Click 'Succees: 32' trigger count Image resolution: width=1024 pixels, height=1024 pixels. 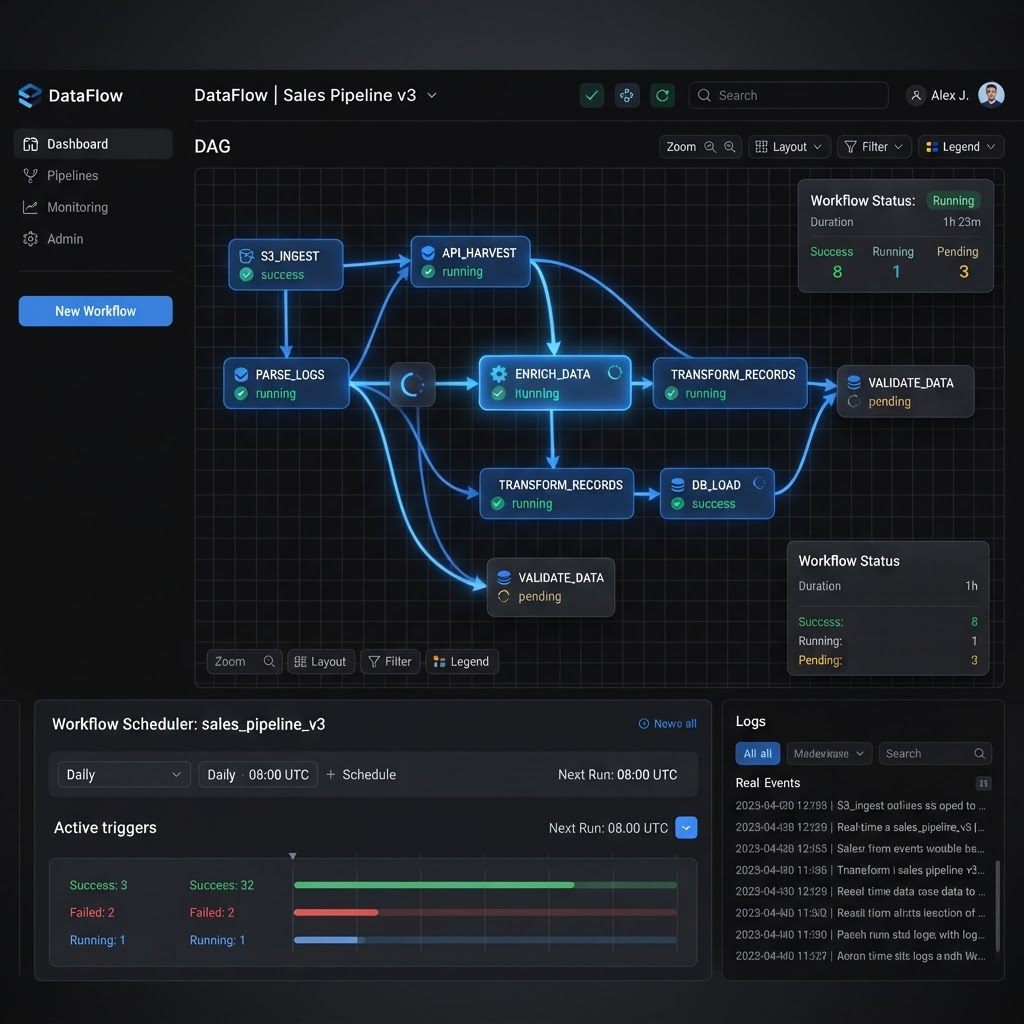pyautogui.click(x=221, y=885)
